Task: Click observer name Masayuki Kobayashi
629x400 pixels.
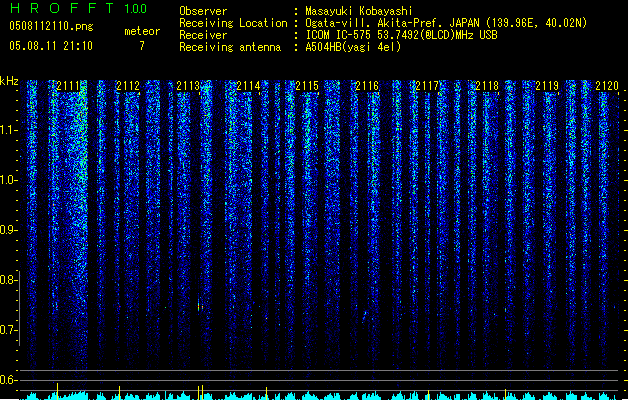Action: [x=359, y=11]
